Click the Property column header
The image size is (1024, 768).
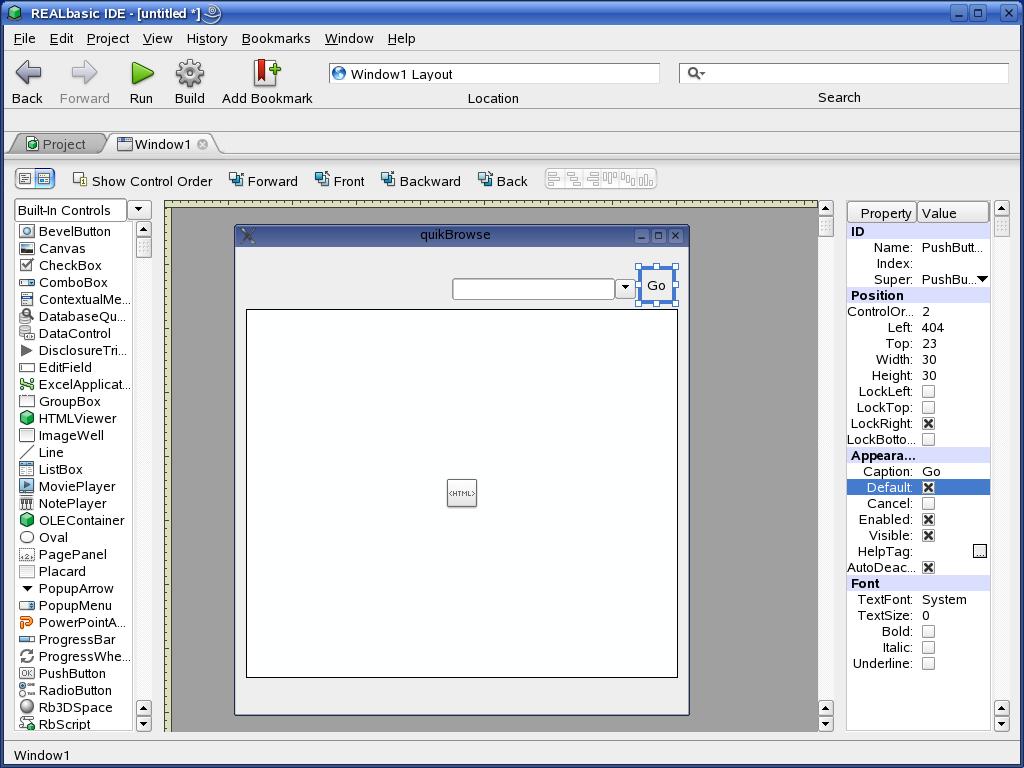pyautogui.click(x=882, y=213)
